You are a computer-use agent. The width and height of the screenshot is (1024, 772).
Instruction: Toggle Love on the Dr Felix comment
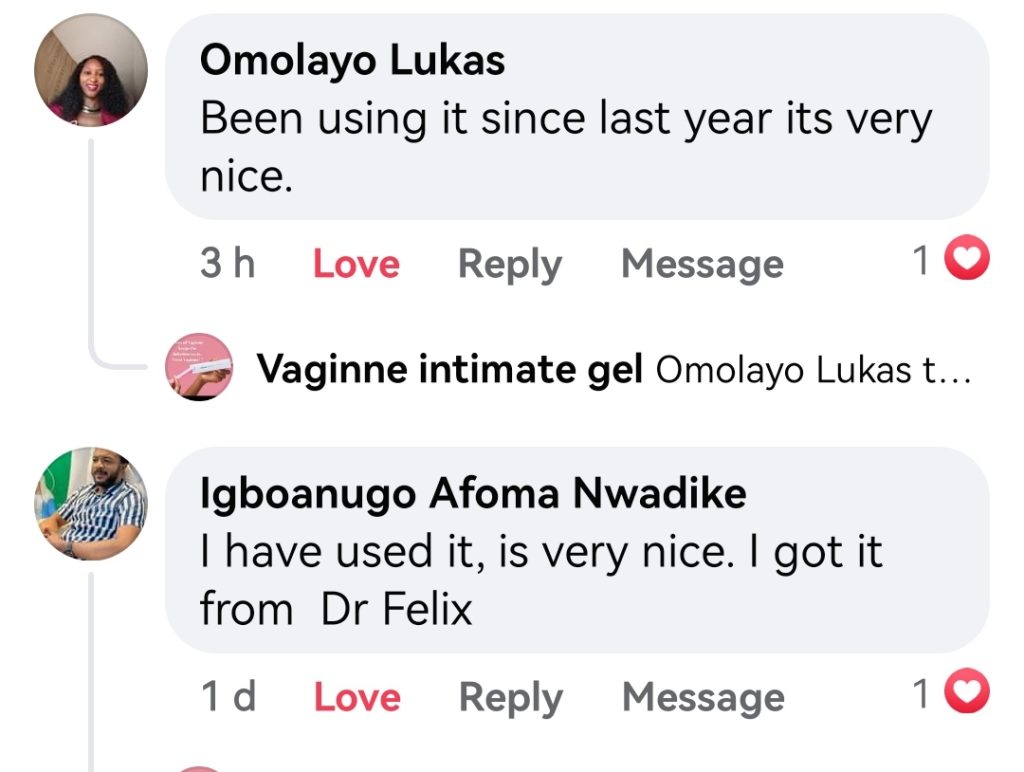tap(357, 697)
